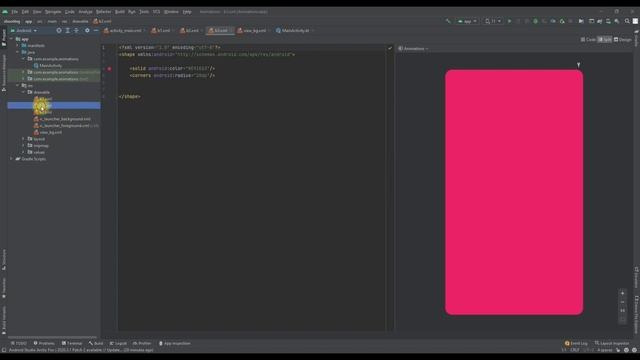Switch editor to Code view
This screenshot has height=360, width=640.
click(588, 40)
